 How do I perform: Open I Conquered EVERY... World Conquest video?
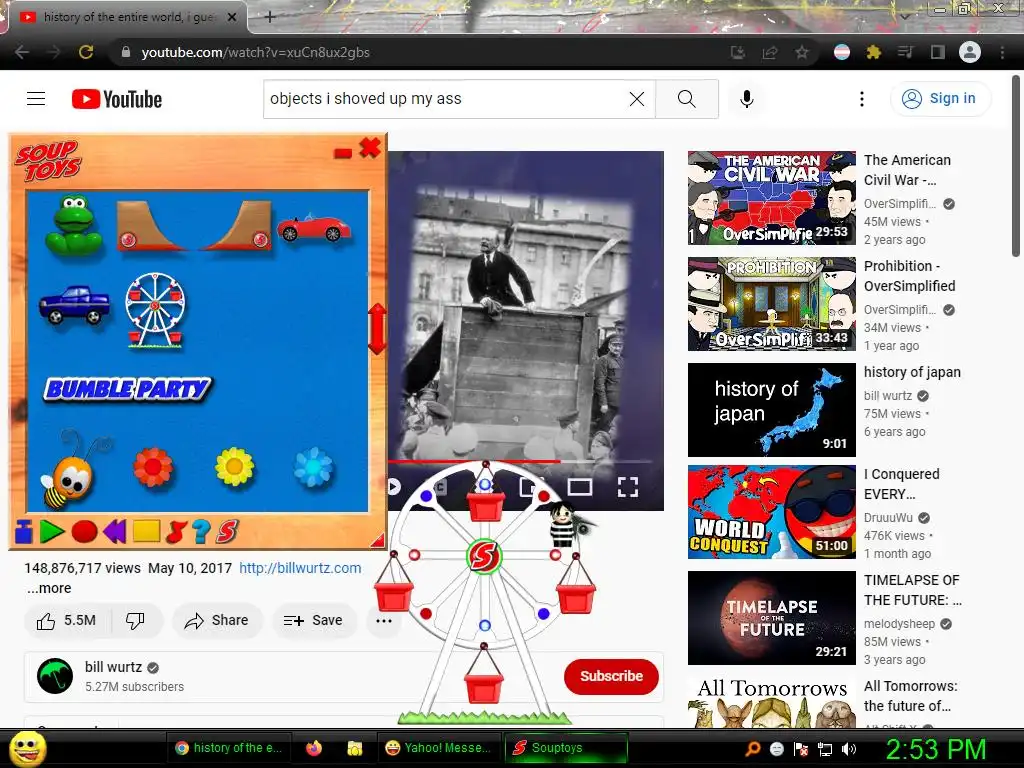[772, 512]
